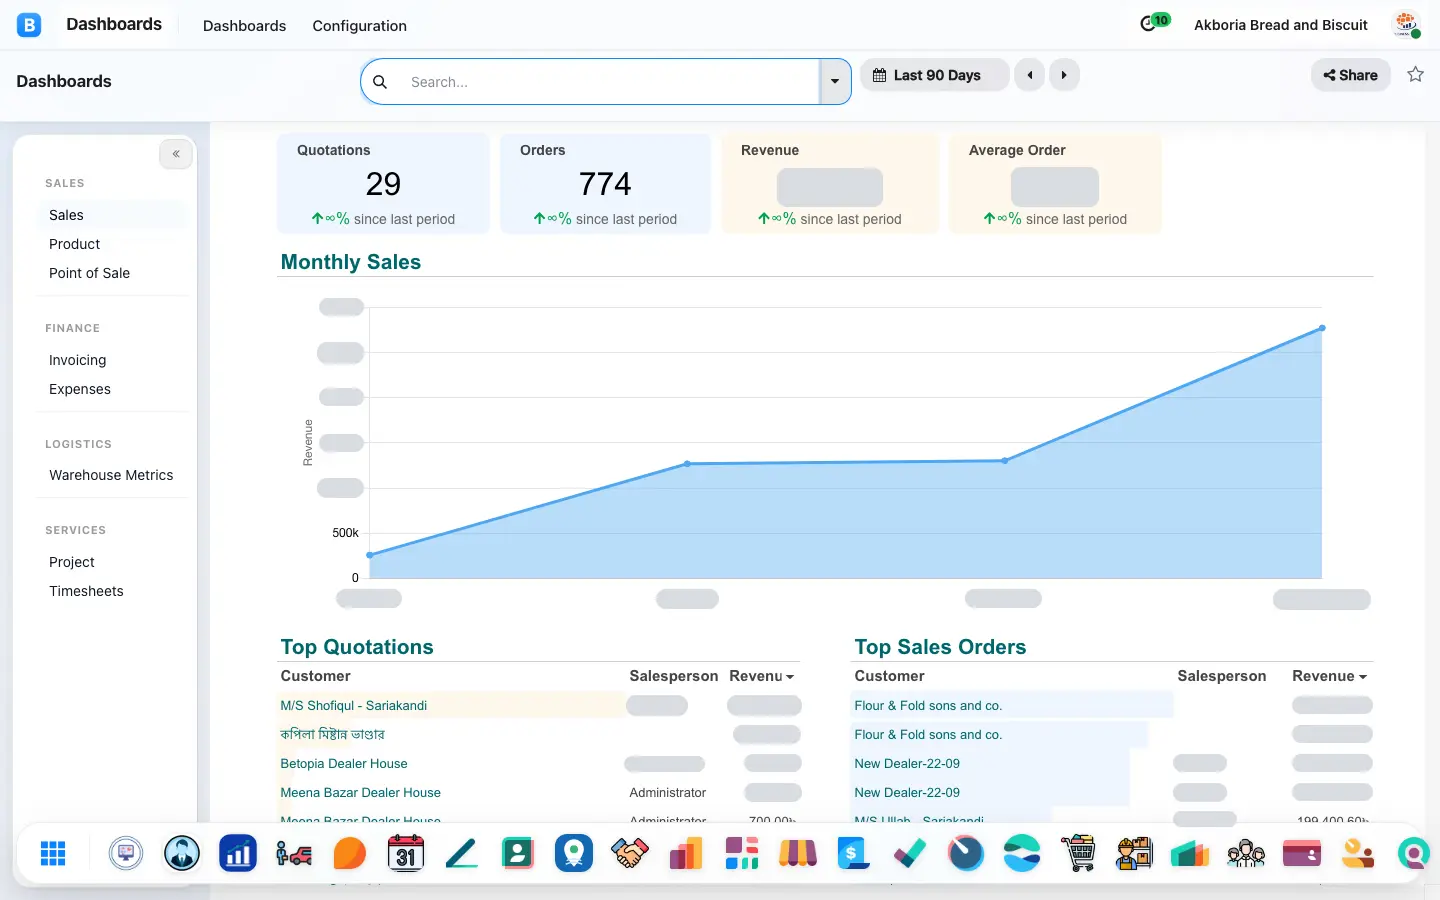Screen dimensions: 1440x900
Task: Launch the blue bar chart app in the dock
Action: (238, 853)
